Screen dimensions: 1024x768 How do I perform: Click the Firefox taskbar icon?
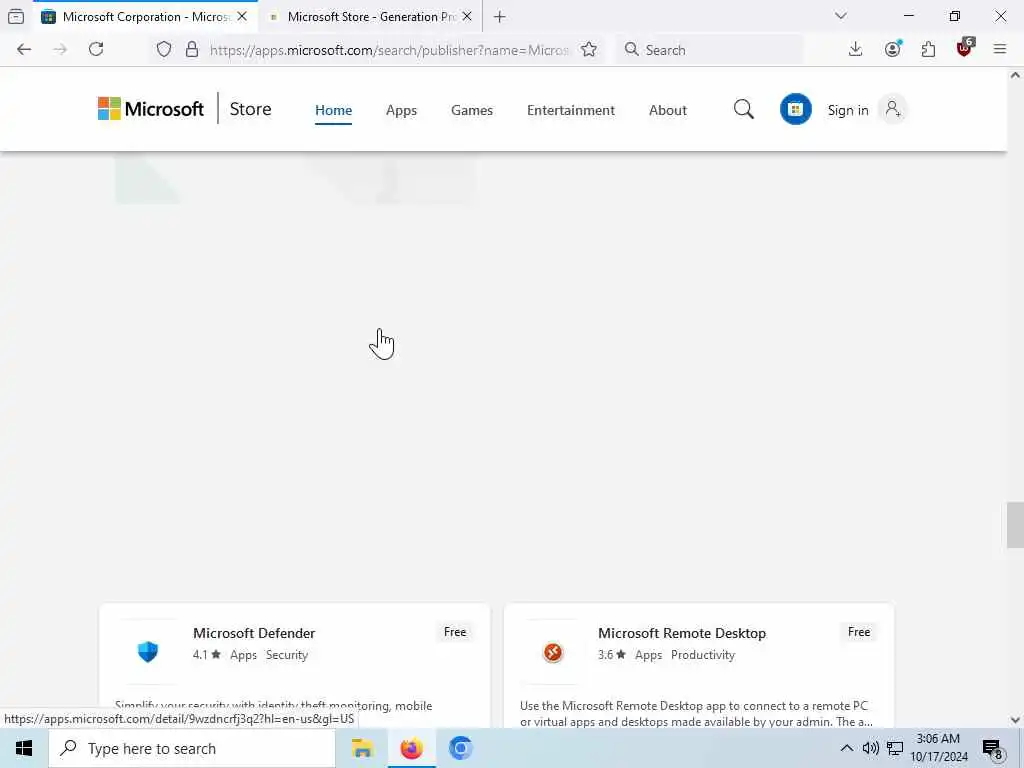pos(411,748)
